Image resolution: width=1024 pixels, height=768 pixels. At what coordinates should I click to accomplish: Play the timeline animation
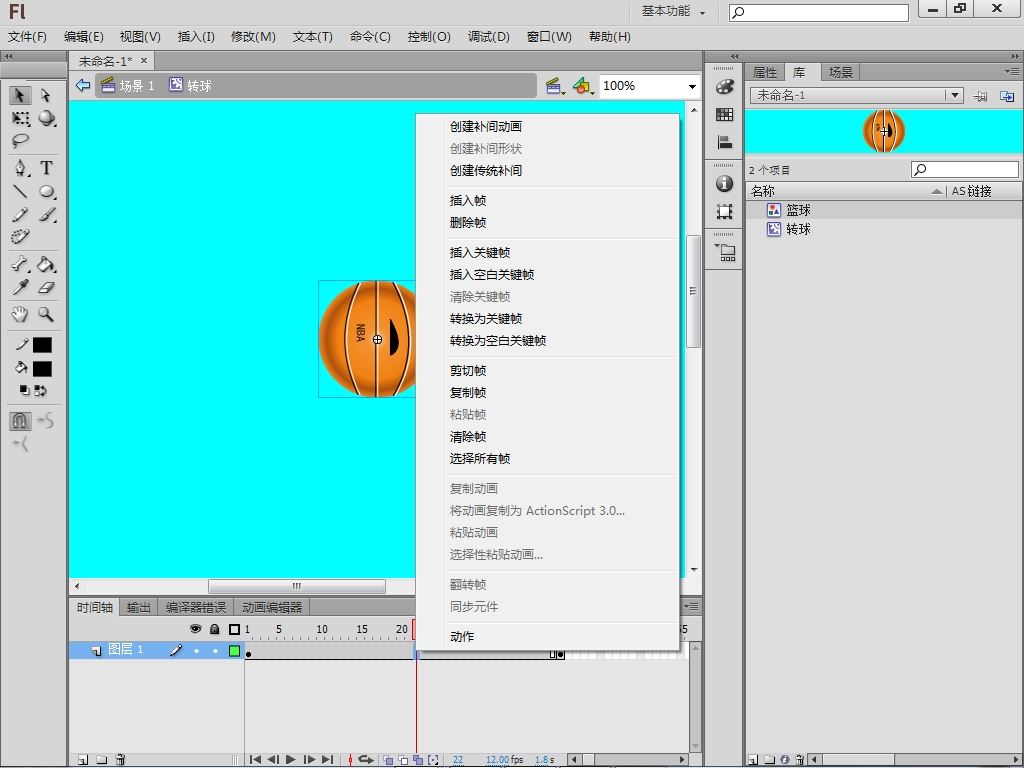[291, 760]
